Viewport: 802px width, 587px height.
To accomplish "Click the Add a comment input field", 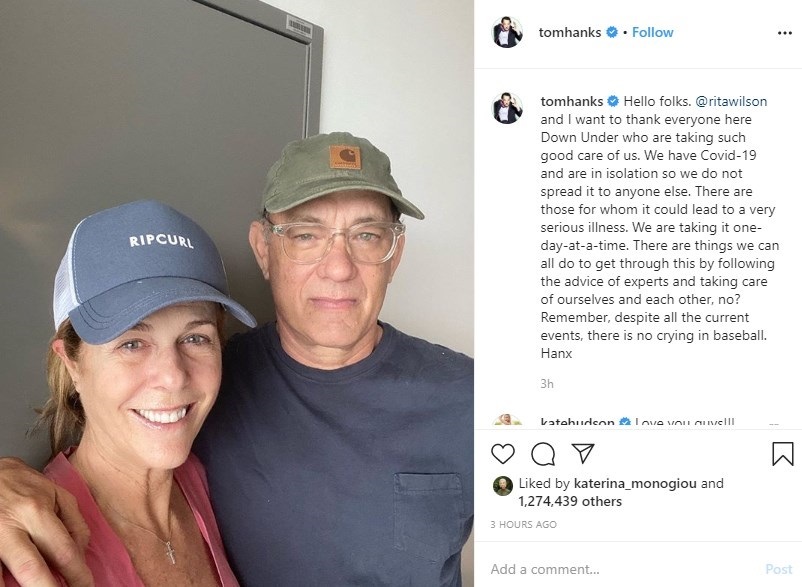I will click(x=620, y=569).
